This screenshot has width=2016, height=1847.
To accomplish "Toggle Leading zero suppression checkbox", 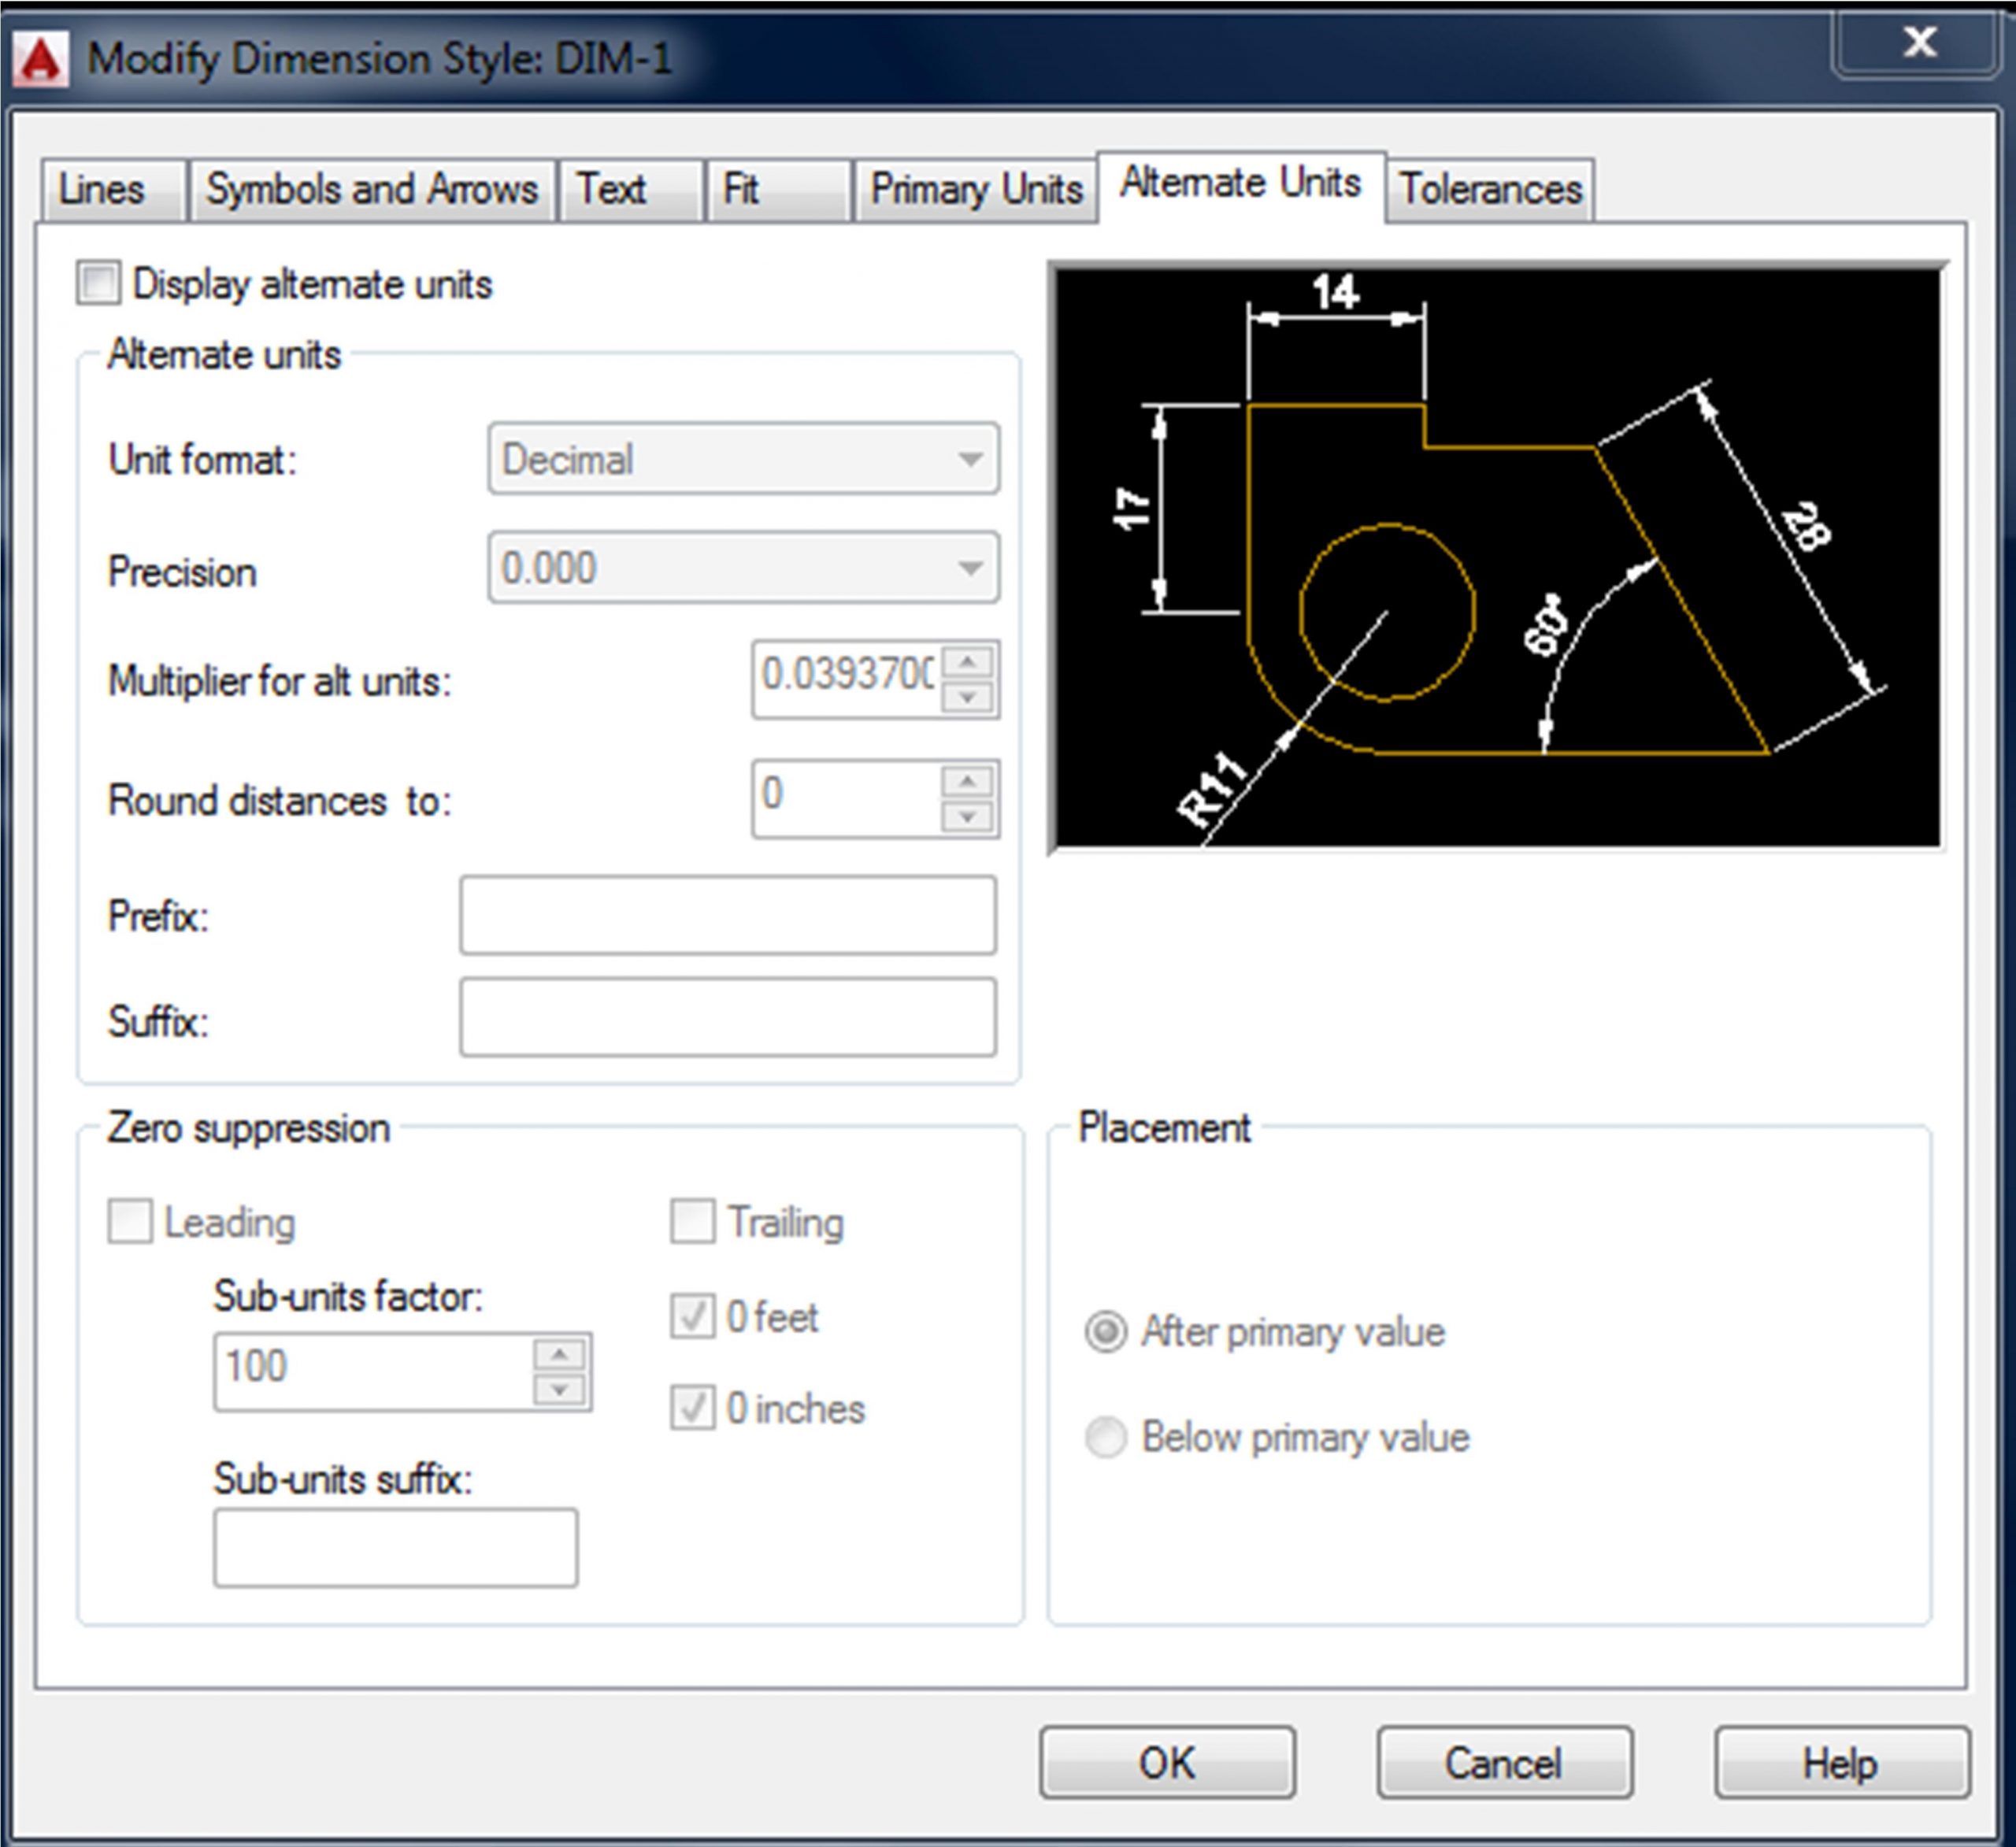I will [130, 1222].
